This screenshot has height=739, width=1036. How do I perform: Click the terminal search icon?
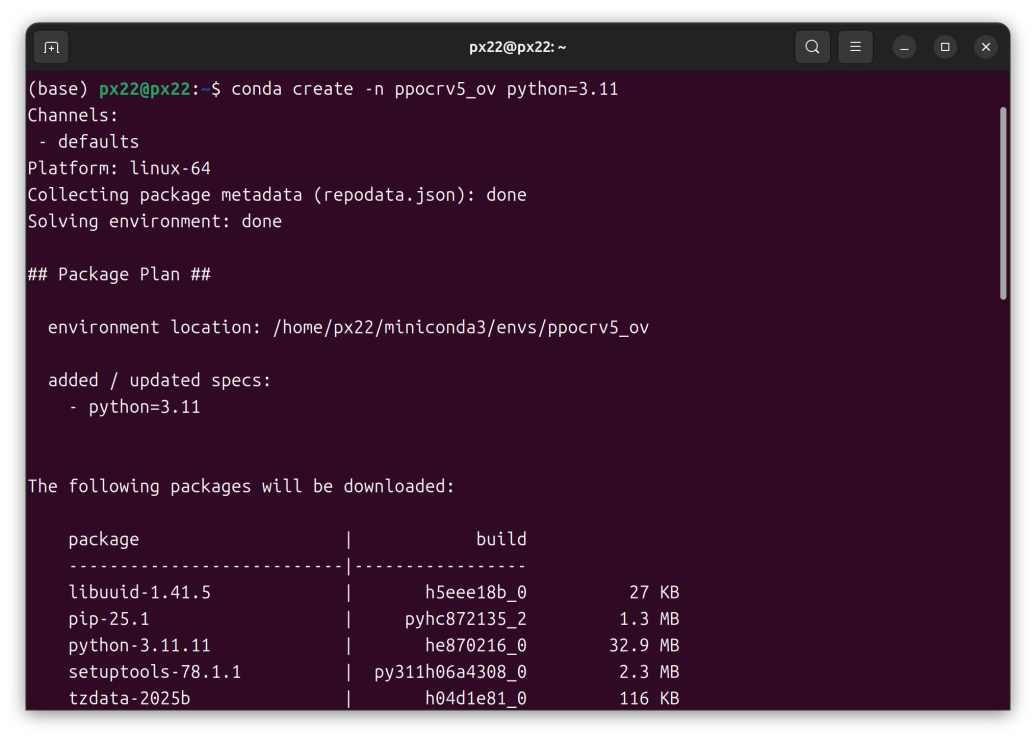pos(812,47)
